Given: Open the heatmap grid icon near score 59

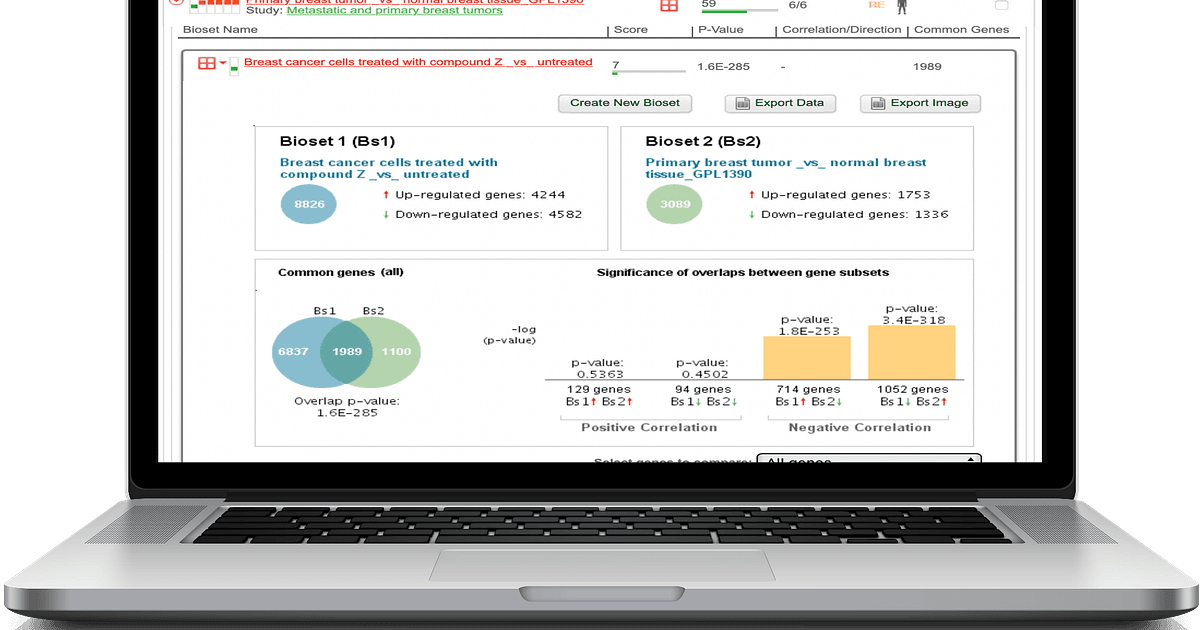Looking at the screenshot, I should click(x=669, y=6).
